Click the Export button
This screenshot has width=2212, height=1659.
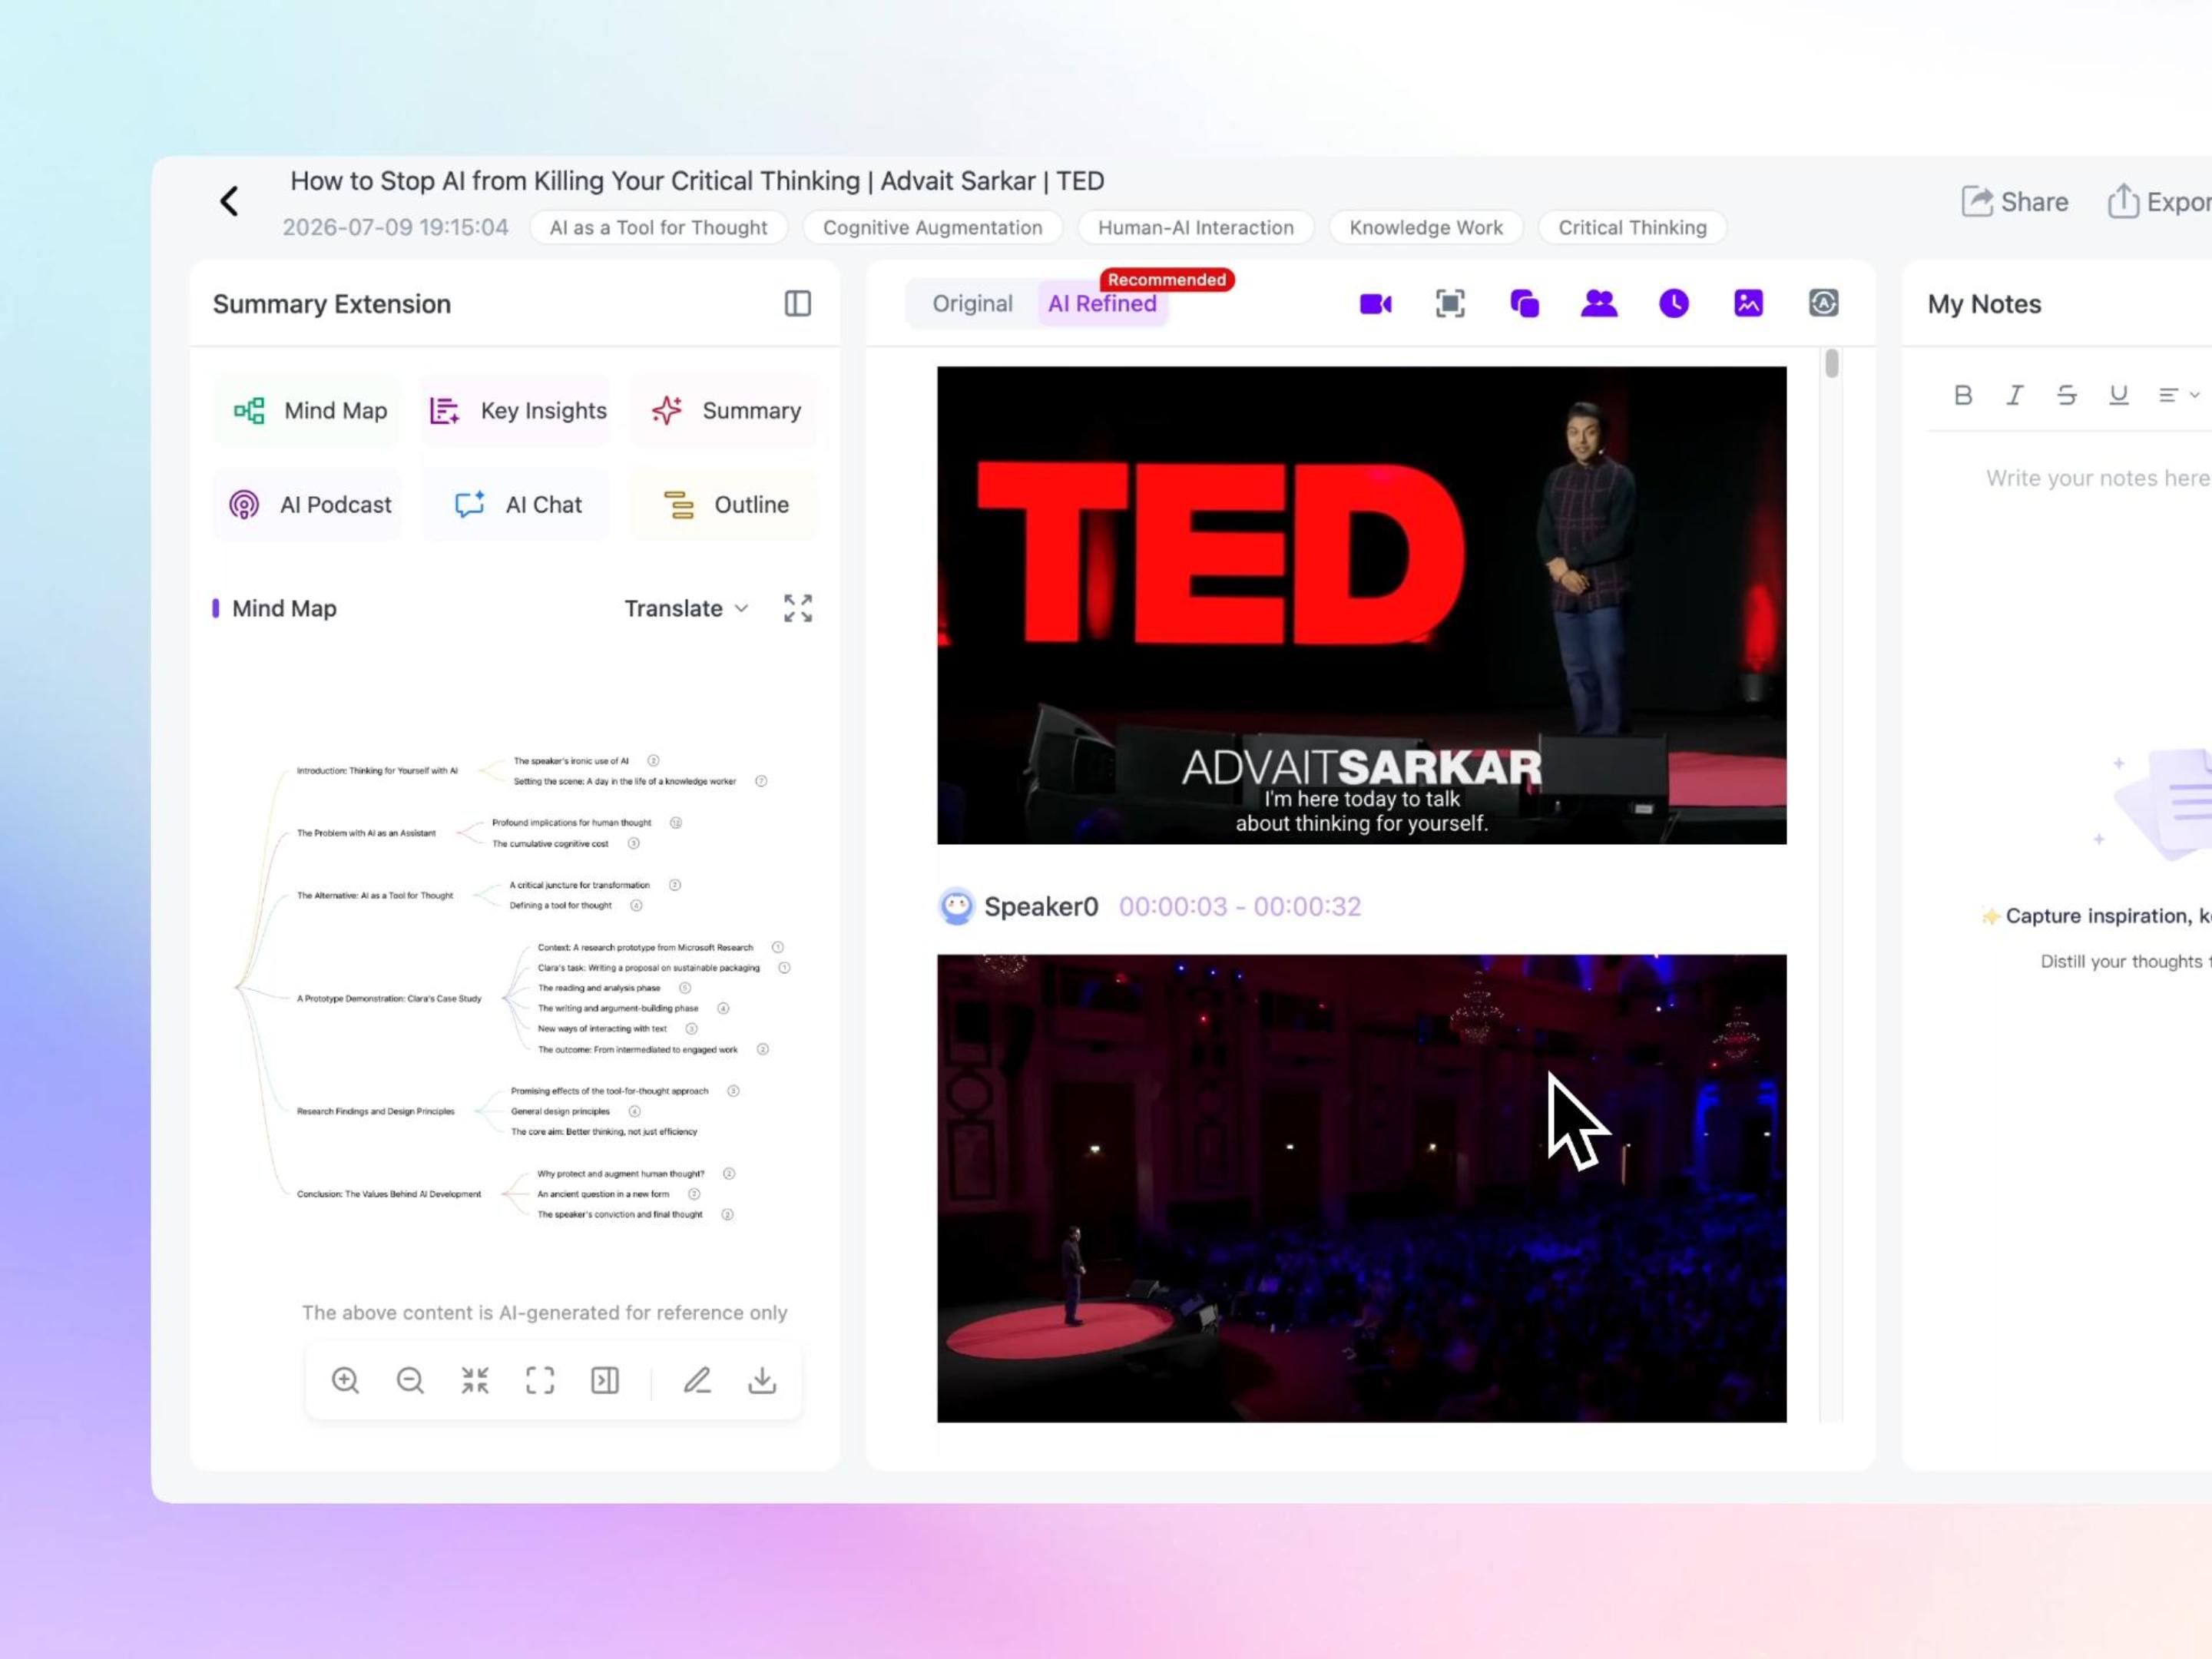click(2160, 202)
